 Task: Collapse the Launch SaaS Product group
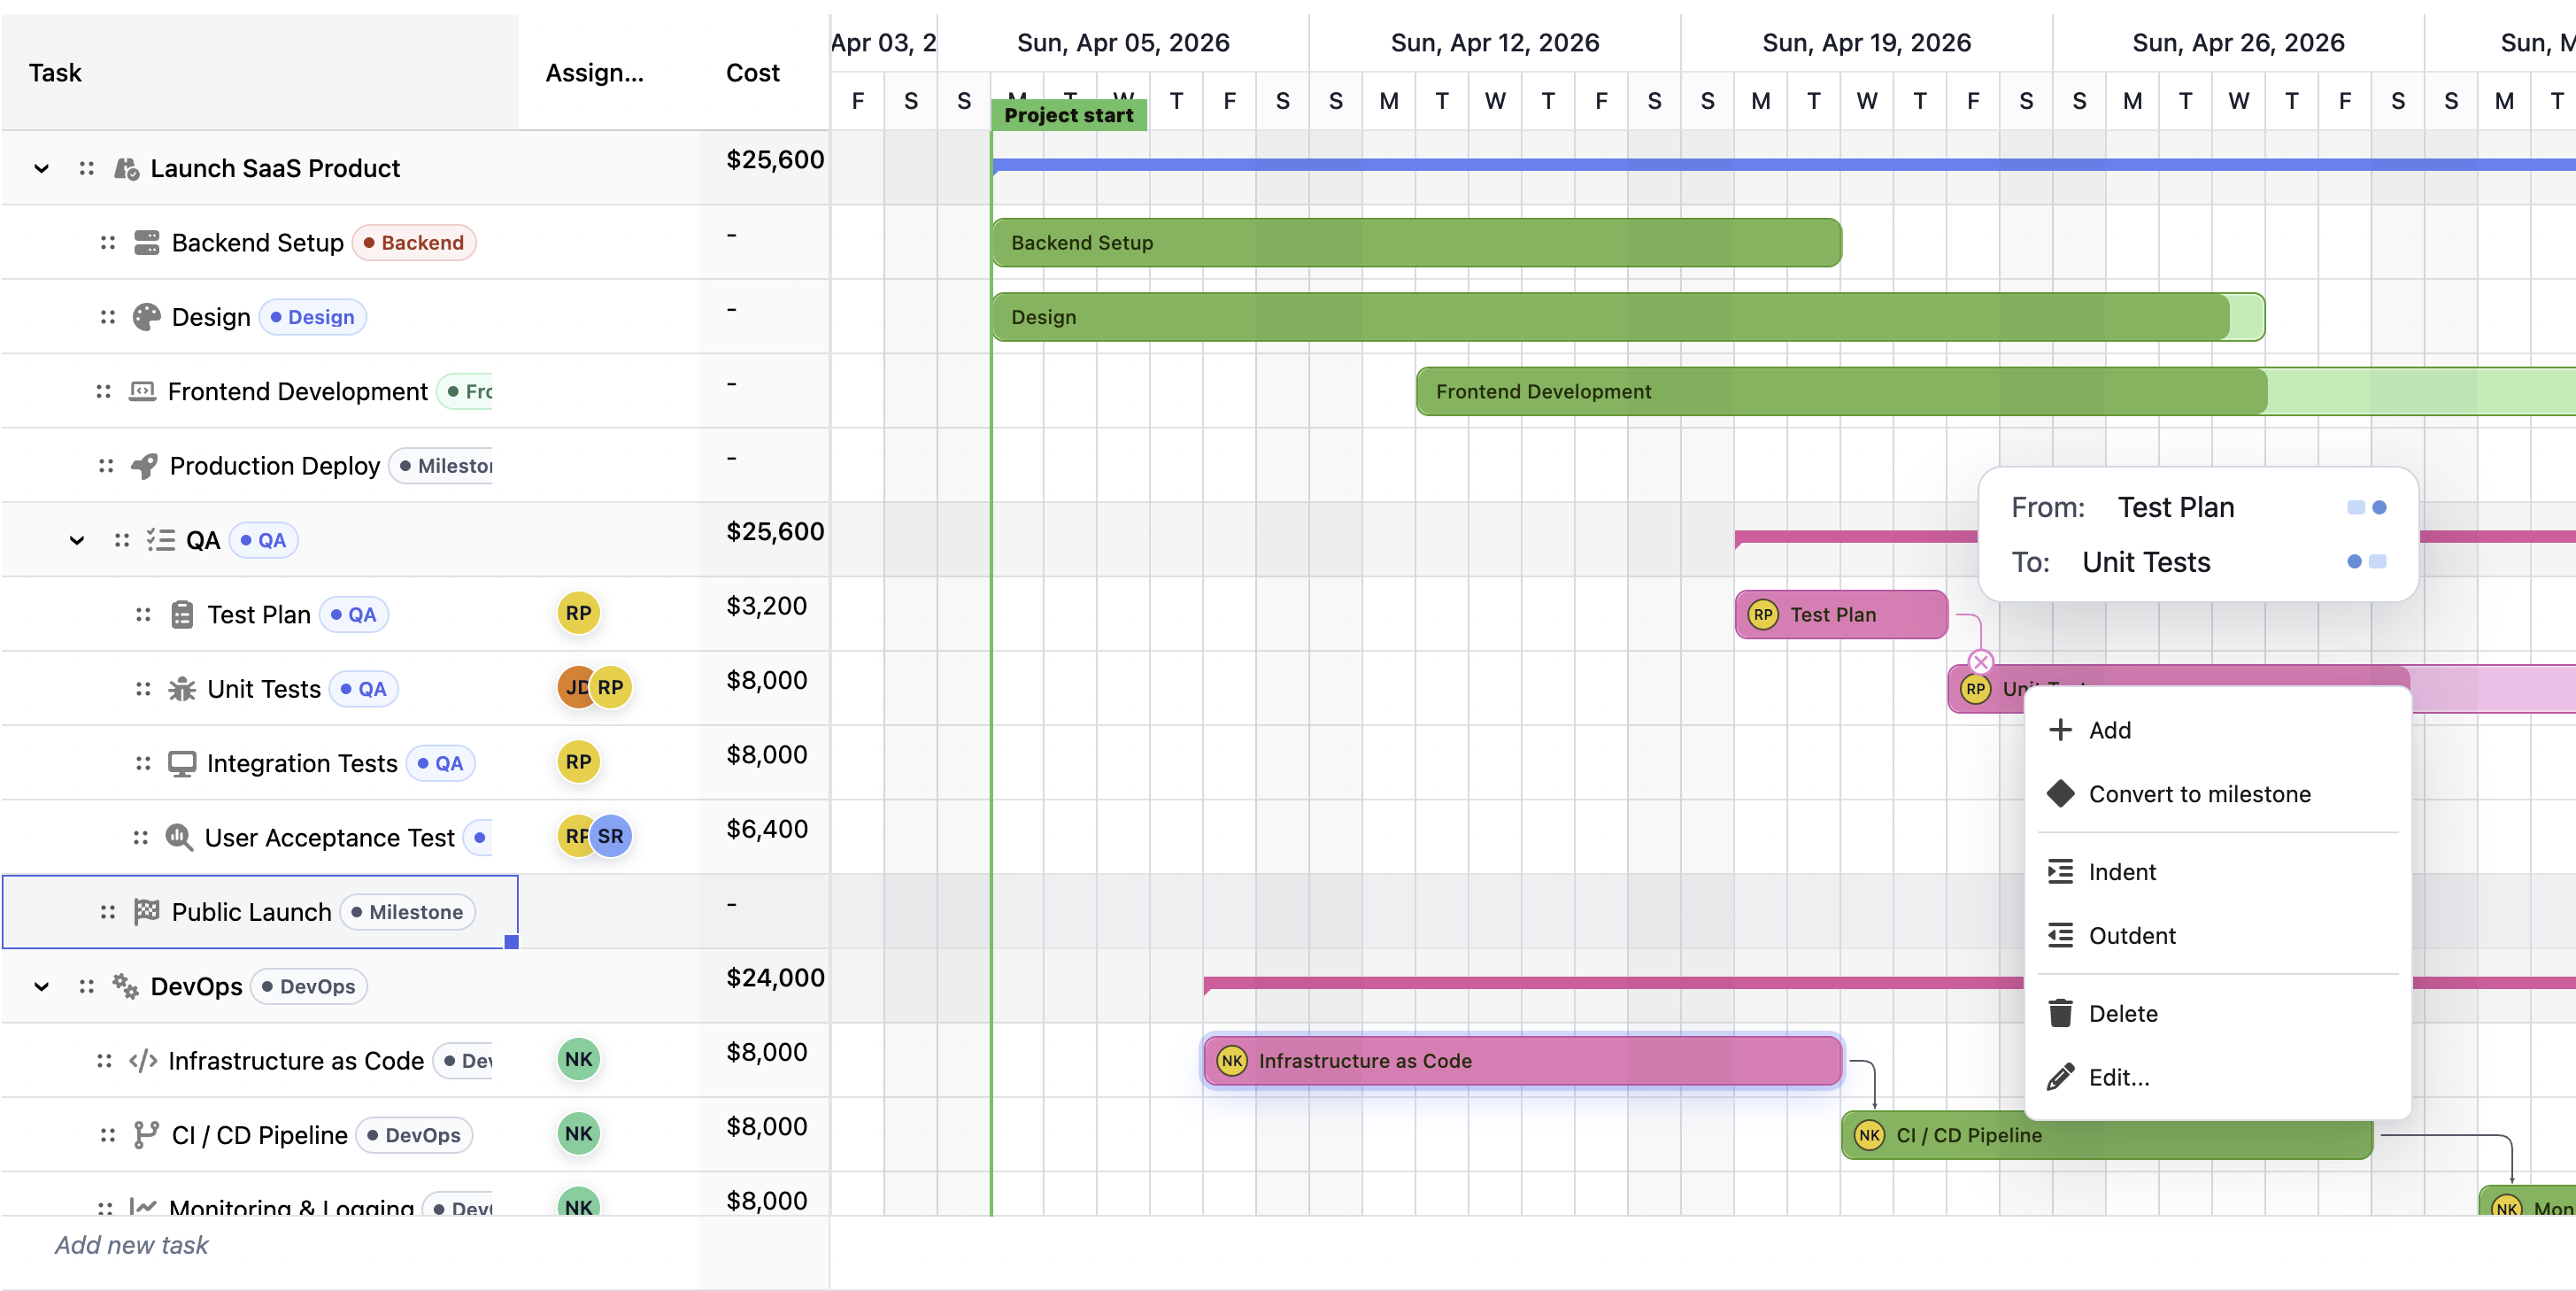[x=41, y=169]
